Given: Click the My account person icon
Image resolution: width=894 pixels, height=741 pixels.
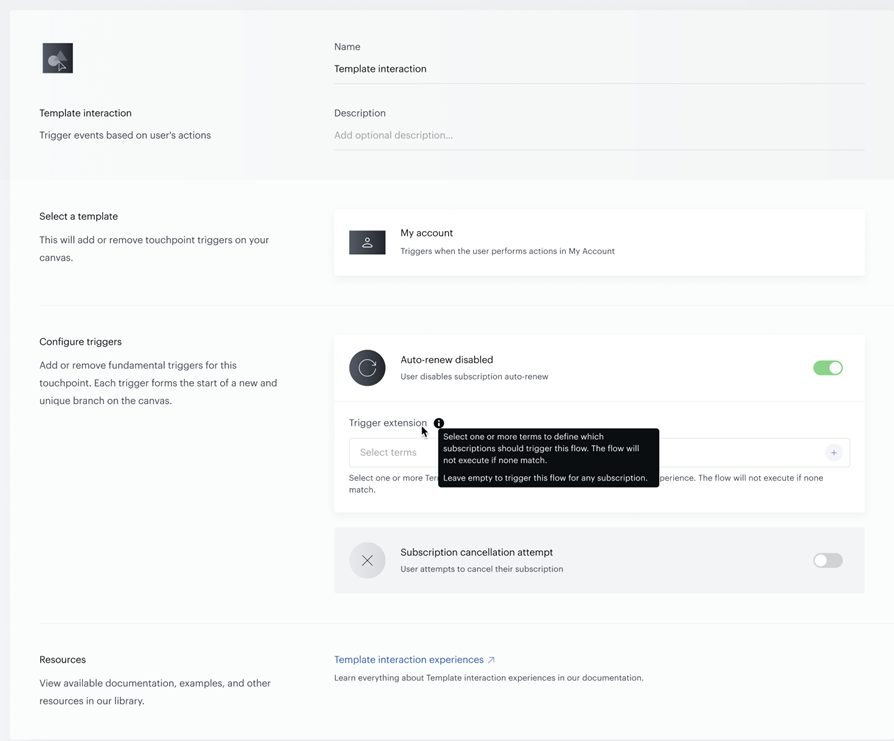Looking at the screenshot, I should click(x=367, y=242).
